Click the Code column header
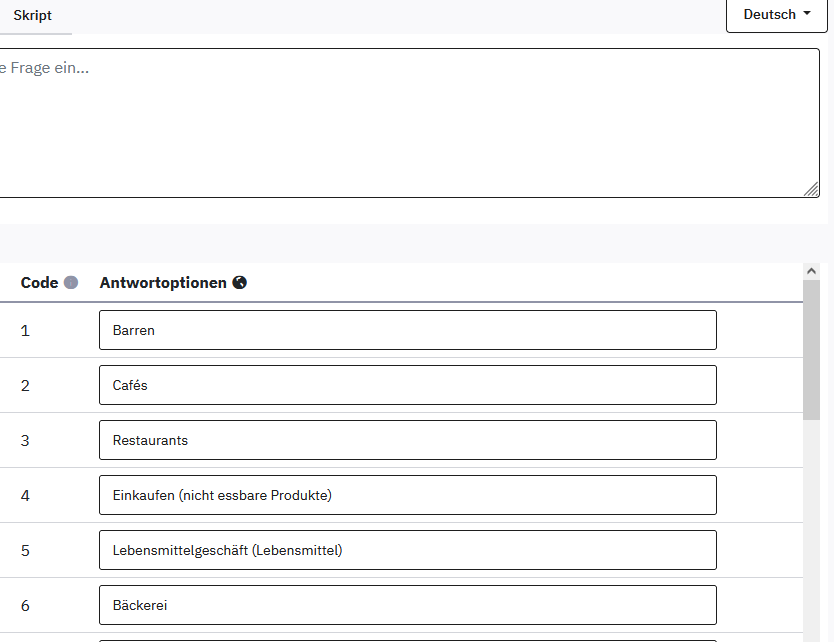 click(40, 283)
